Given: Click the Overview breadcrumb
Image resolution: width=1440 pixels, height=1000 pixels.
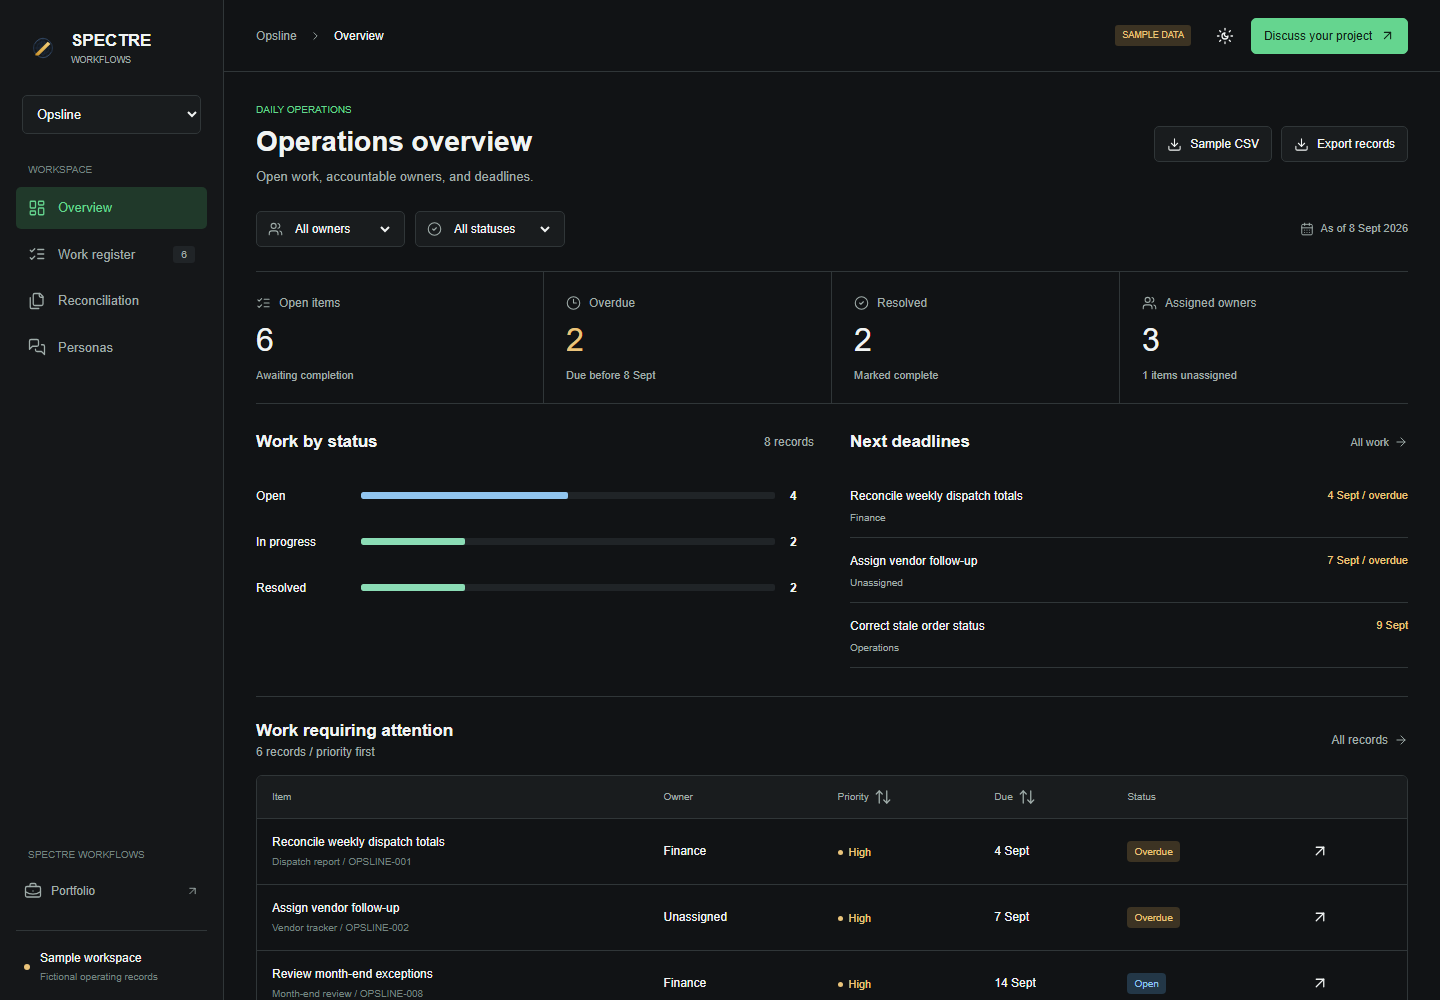Looking at the screenshot, I should point(359,36).
